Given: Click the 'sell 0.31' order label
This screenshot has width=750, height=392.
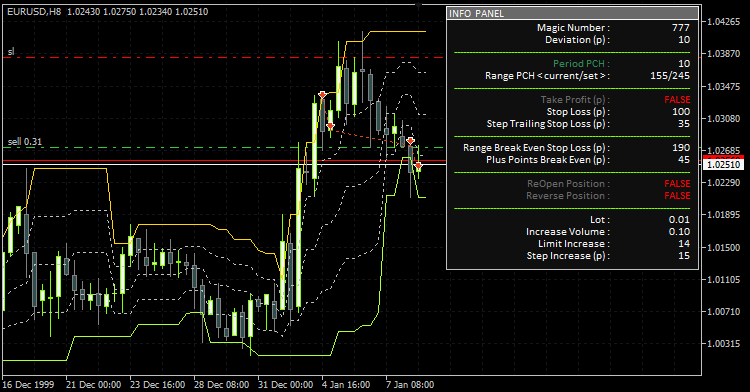Looking at the screenshot, I should 25,142.
